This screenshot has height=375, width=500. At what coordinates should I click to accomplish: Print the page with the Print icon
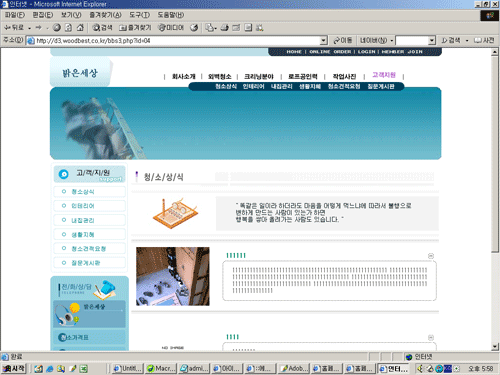pyautogui.click(x=225, y=28)
